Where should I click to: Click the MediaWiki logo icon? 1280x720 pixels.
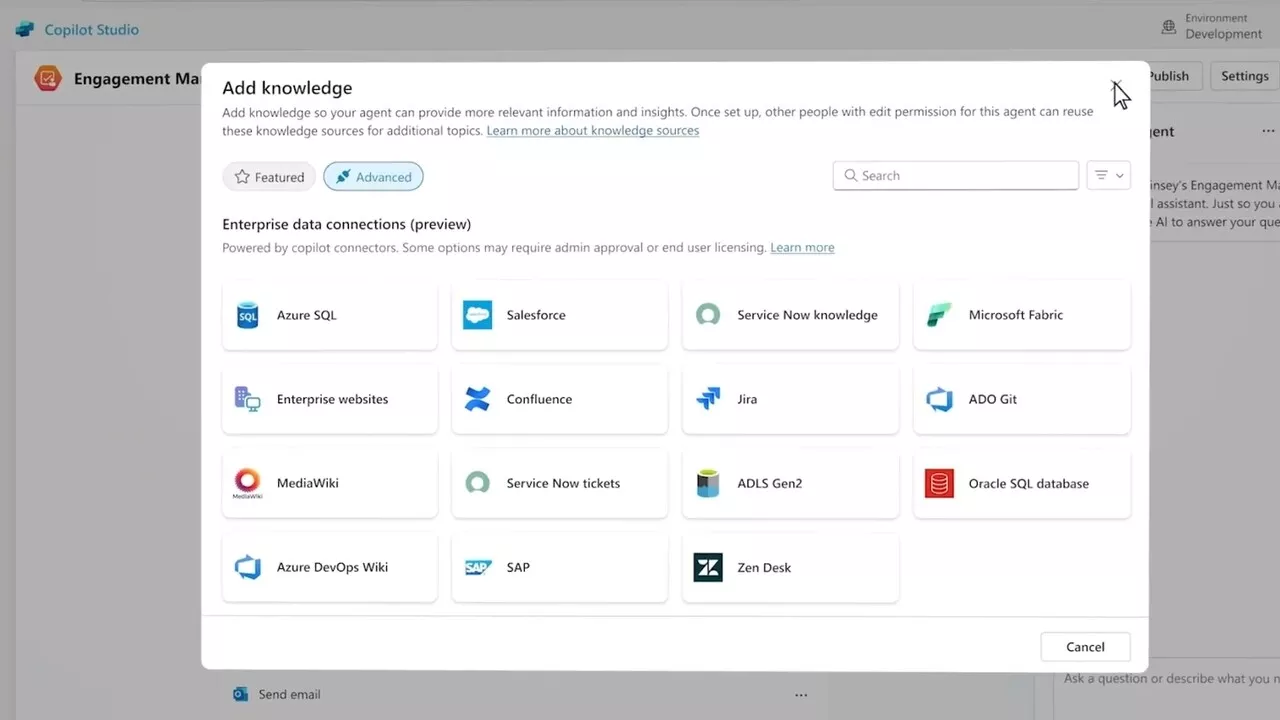click(247, 483)
